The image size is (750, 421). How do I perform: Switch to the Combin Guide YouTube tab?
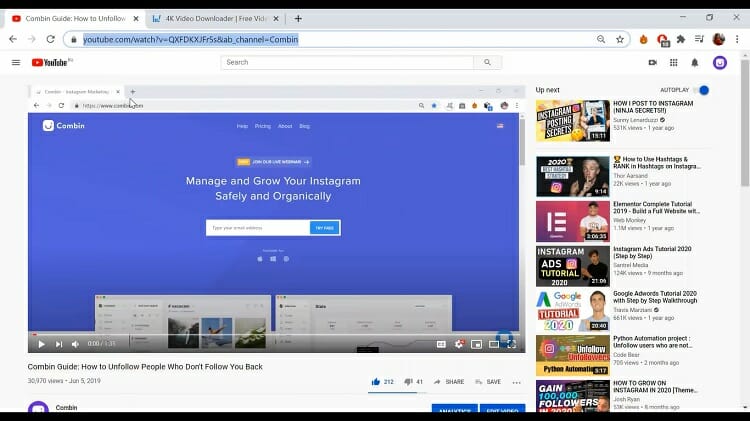click(75, 19)
